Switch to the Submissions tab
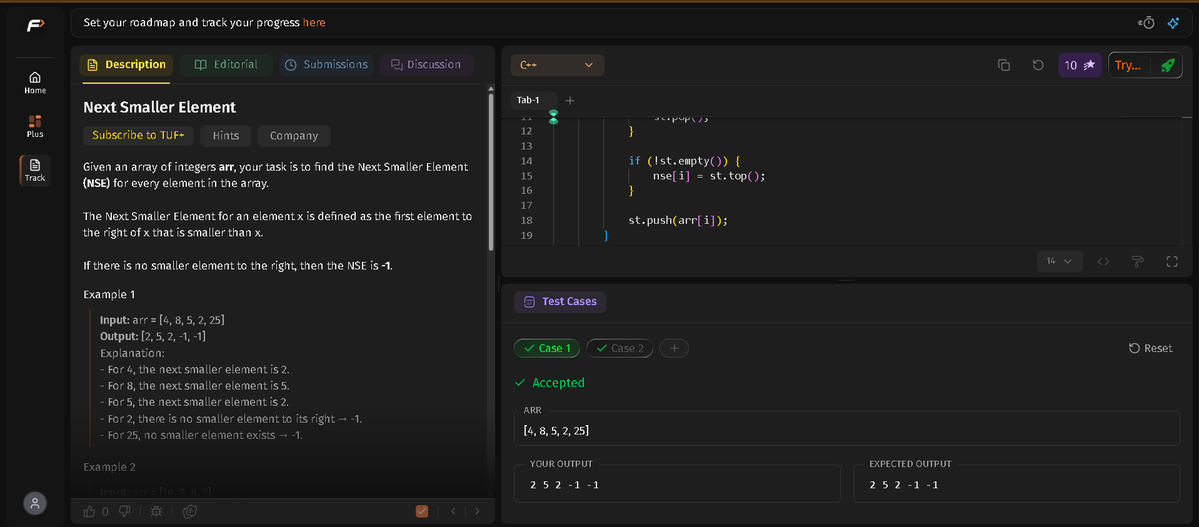 [326, 65]
